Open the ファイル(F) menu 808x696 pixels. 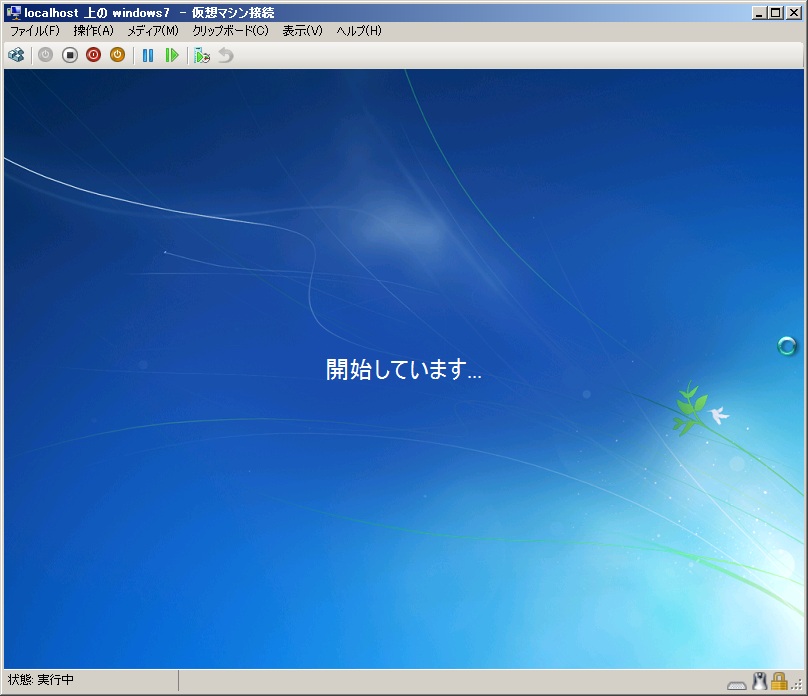[x=35, y=31]
